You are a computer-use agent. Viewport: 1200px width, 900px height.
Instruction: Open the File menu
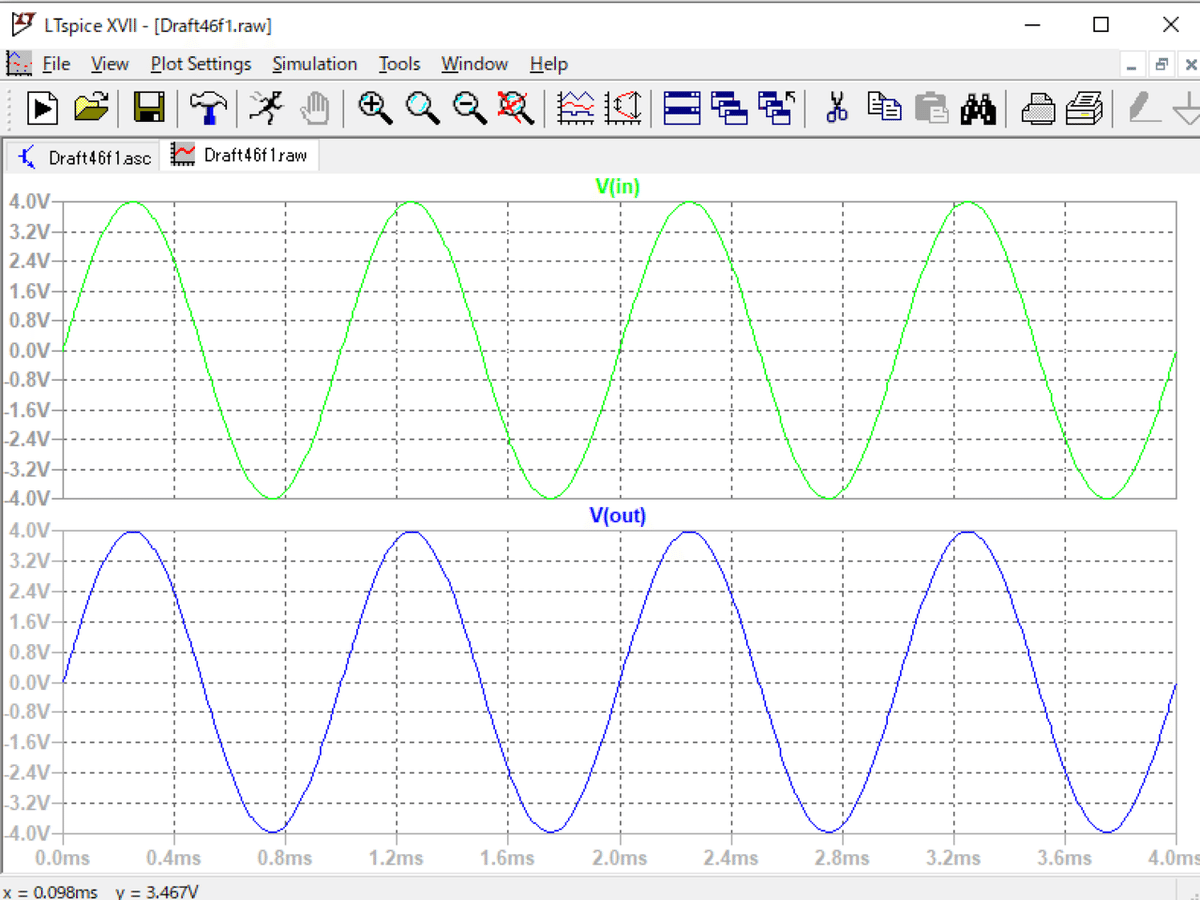click(x=56, y=64)
